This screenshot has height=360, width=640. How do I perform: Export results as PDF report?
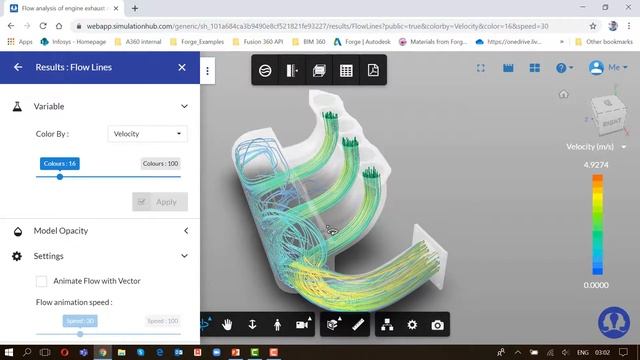tap(373, 71)
